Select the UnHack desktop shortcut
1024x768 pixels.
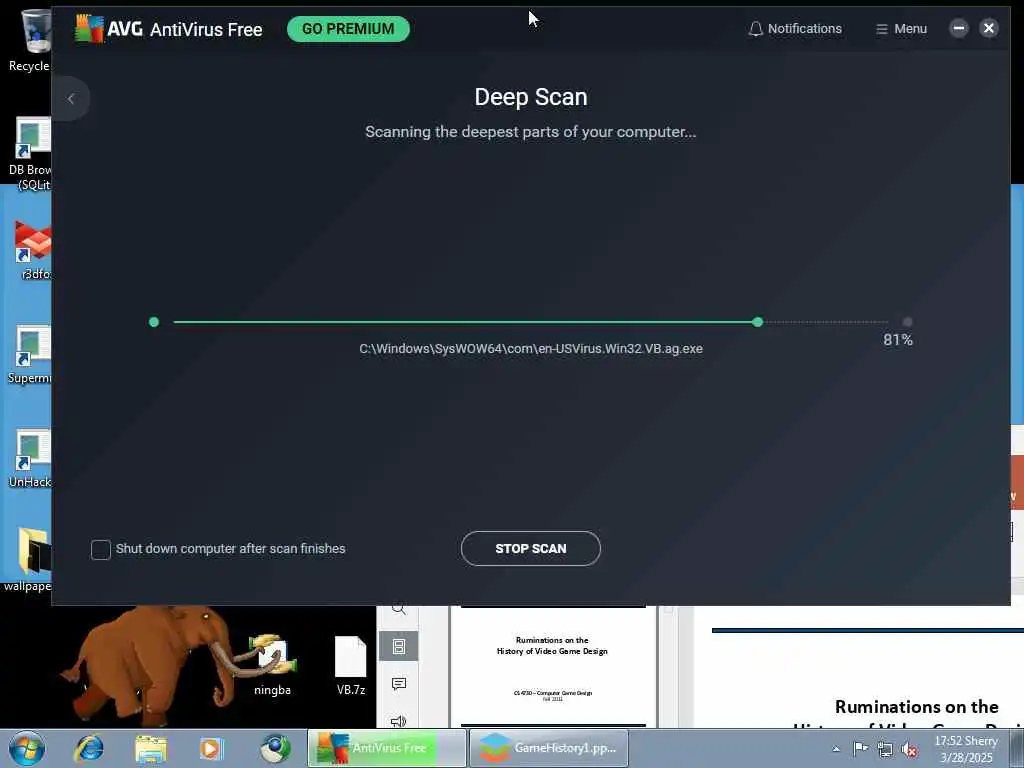click(29, 458)
